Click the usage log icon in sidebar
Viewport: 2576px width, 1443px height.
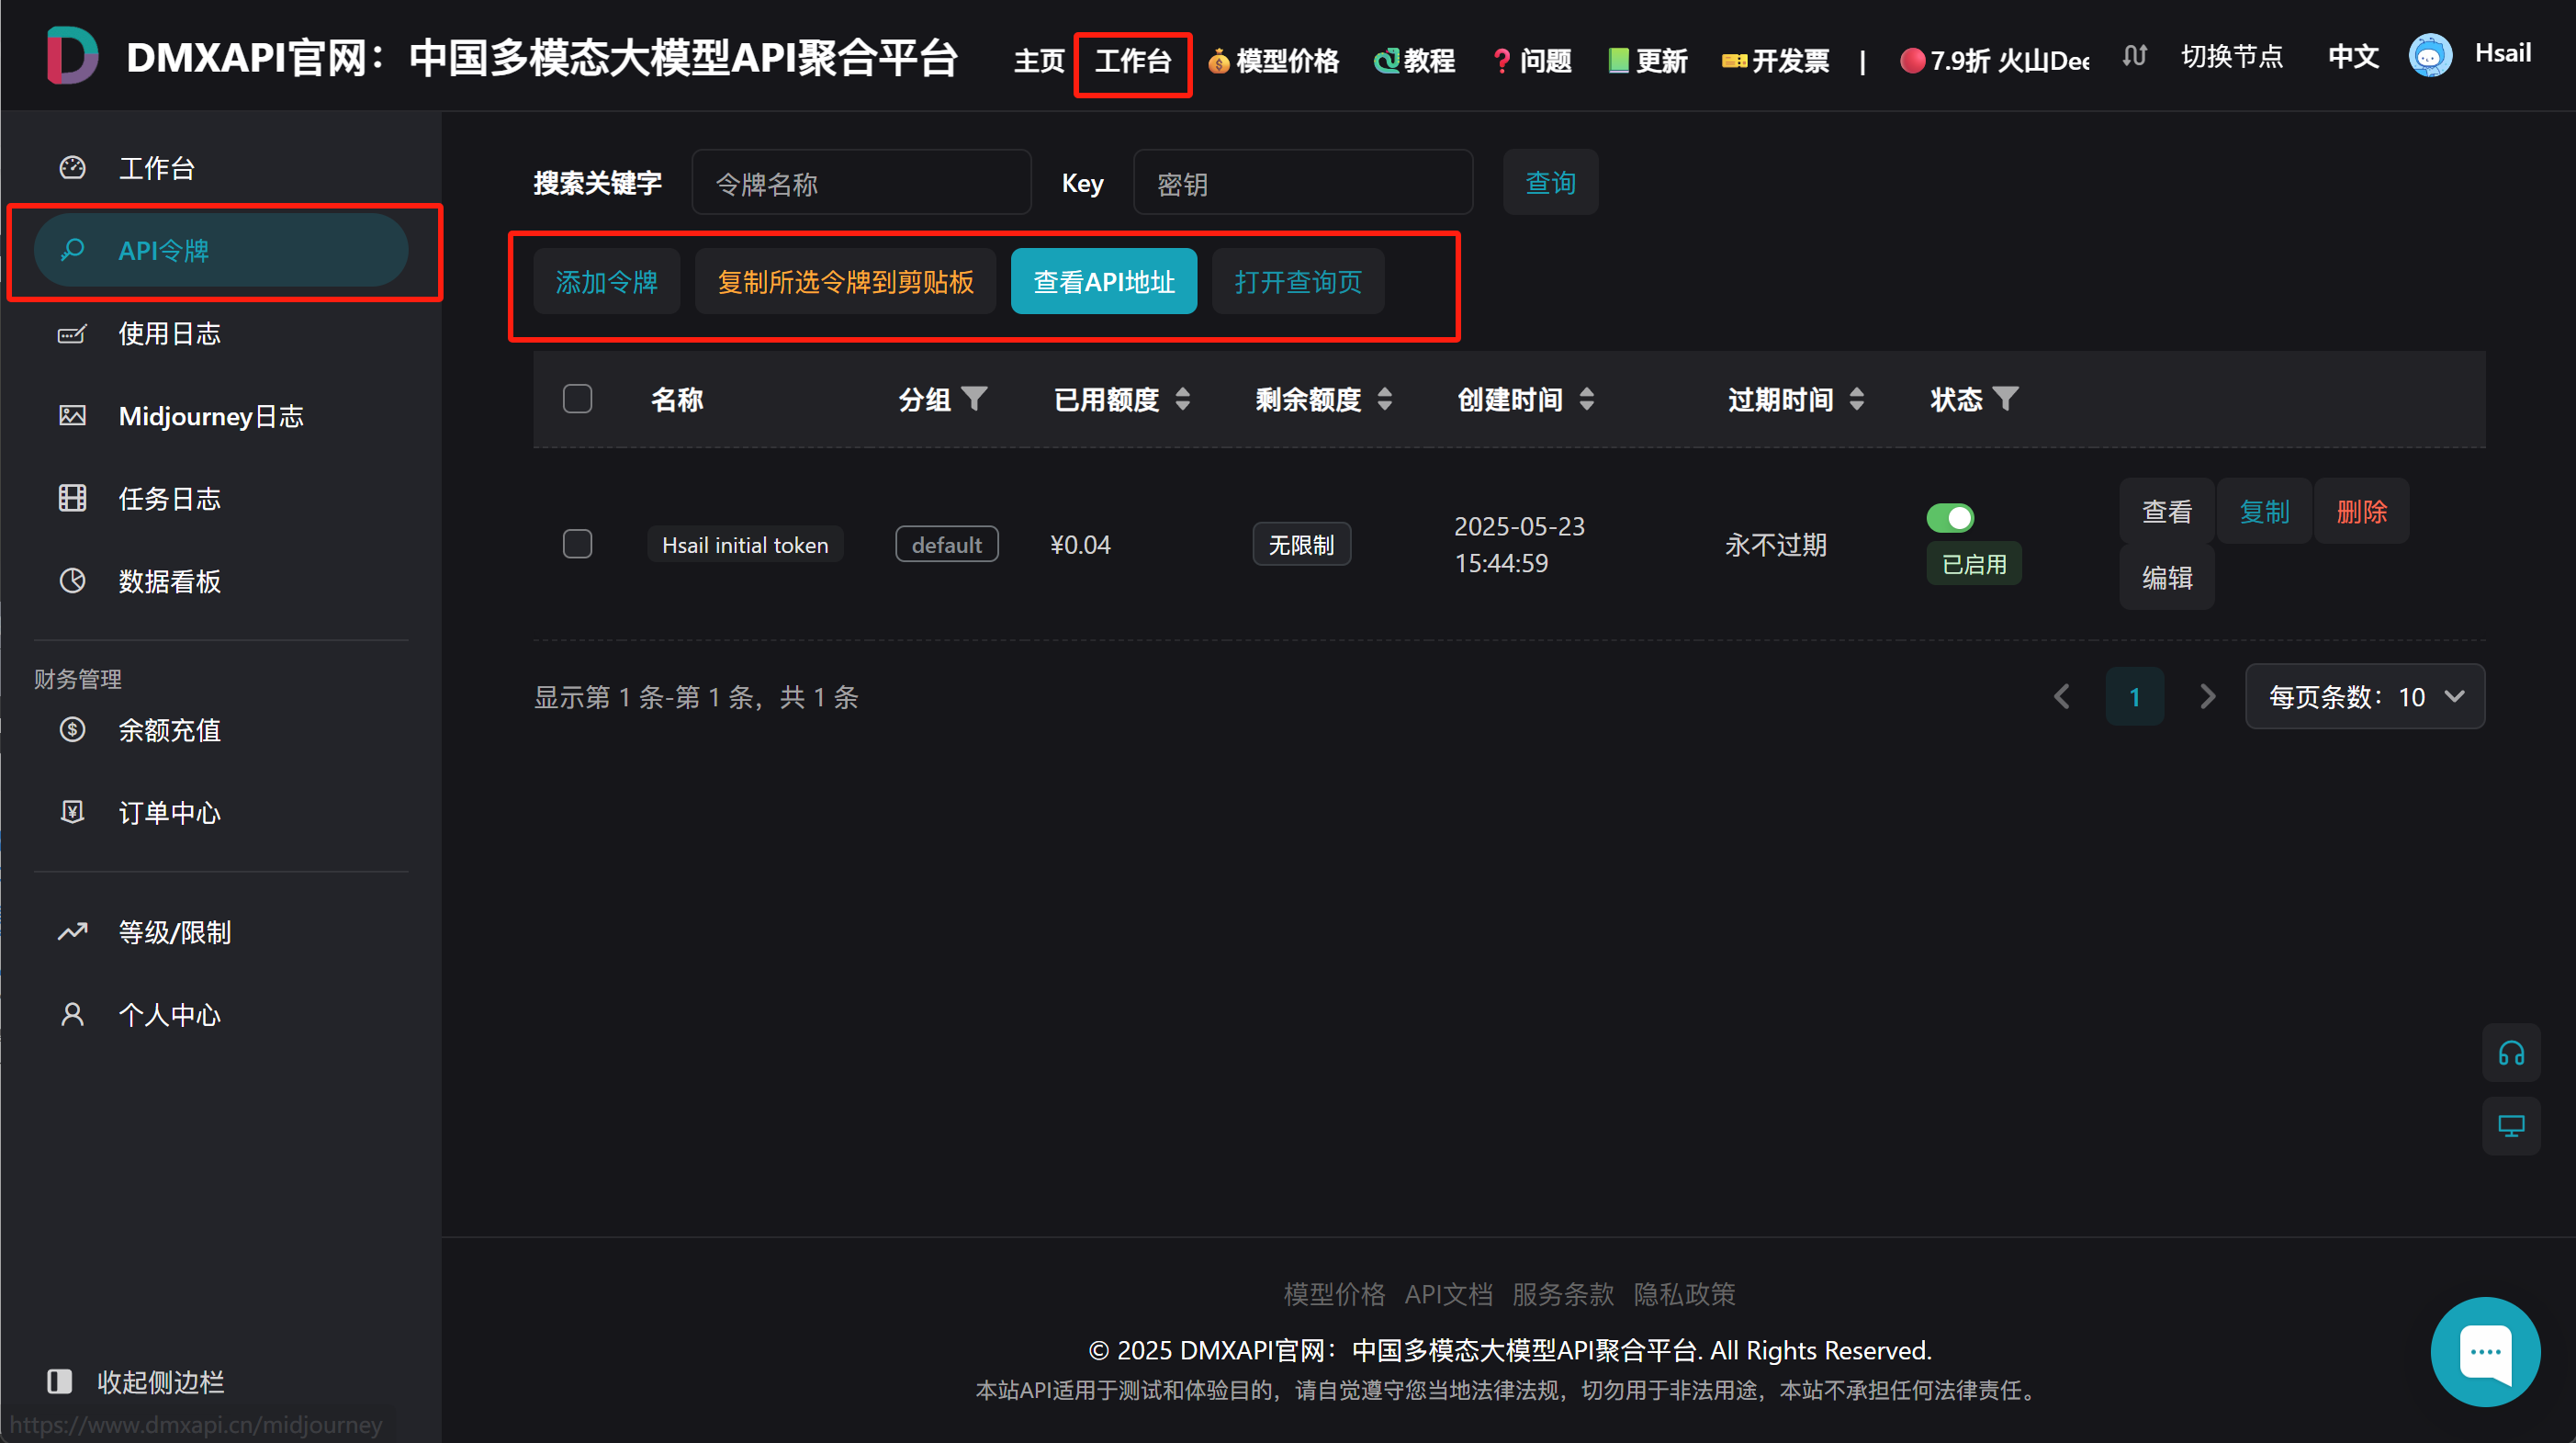click(72, 333)
